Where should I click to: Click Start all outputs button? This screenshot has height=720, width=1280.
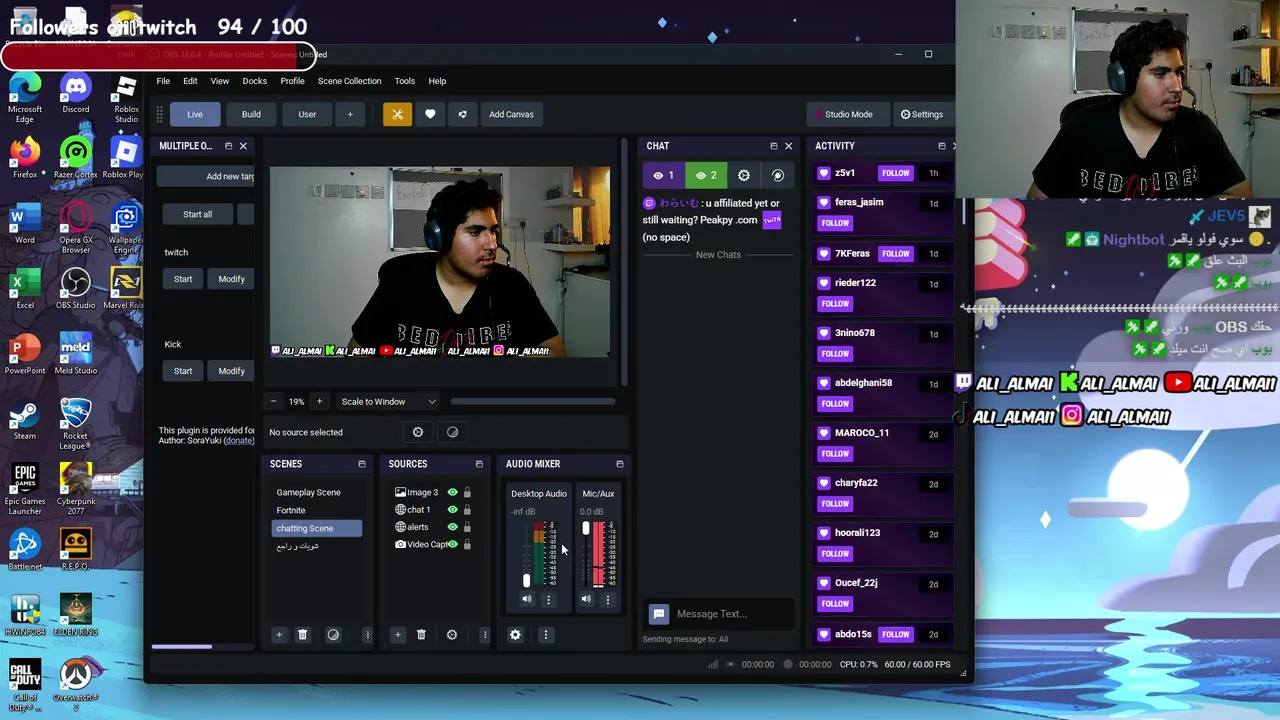coord(197,214)
